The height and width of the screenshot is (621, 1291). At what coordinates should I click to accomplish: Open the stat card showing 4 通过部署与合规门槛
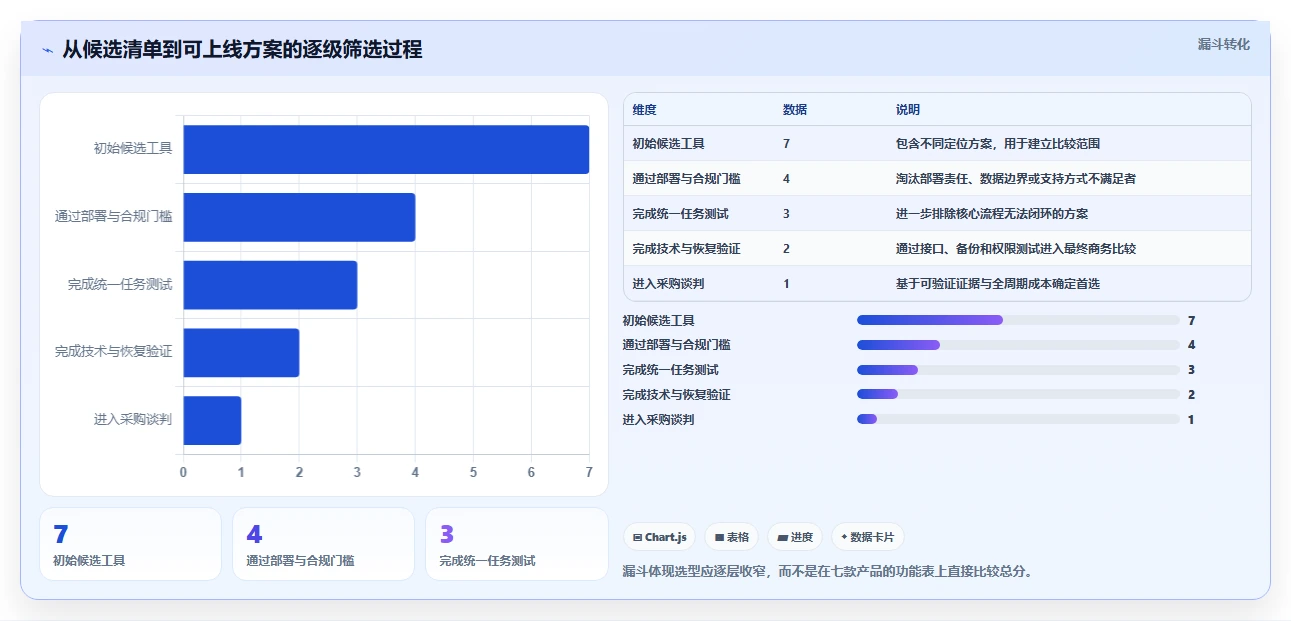coord(323,544)
